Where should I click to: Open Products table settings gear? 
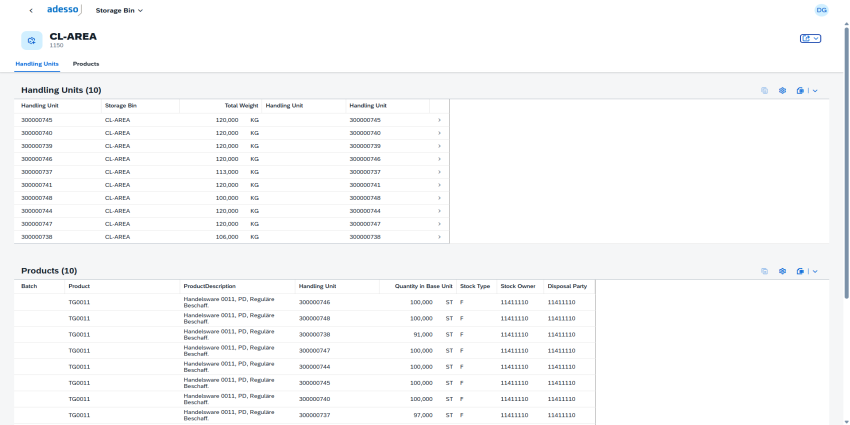[x=783, y=271]
